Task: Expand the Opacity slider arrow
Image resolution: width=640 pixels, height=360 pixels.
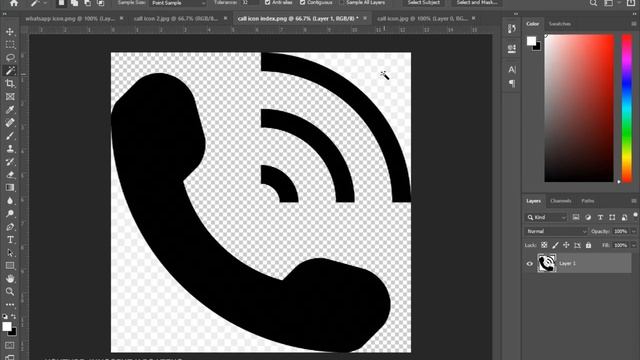Action: coord(633,231)
